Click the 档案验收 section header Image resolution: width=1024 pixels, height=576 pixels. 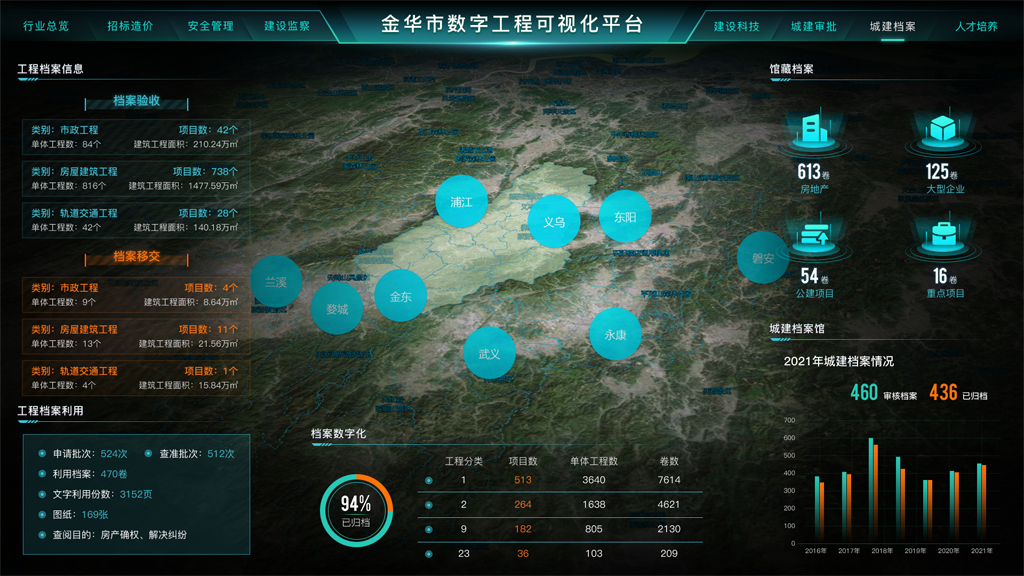click(x=137, y=101)
